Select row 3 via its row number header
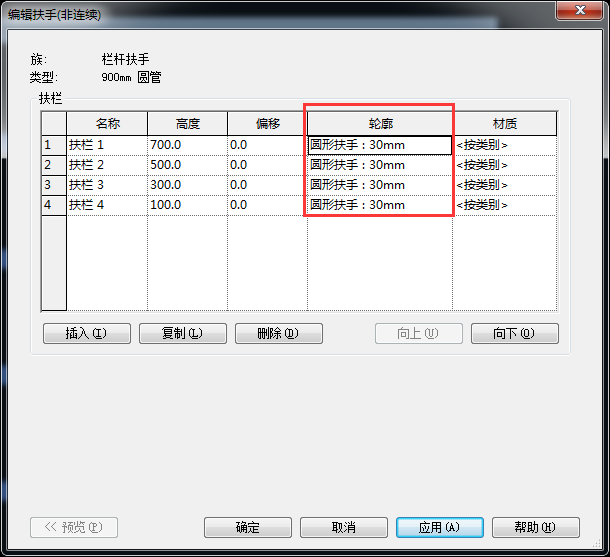 click(48, 185)
